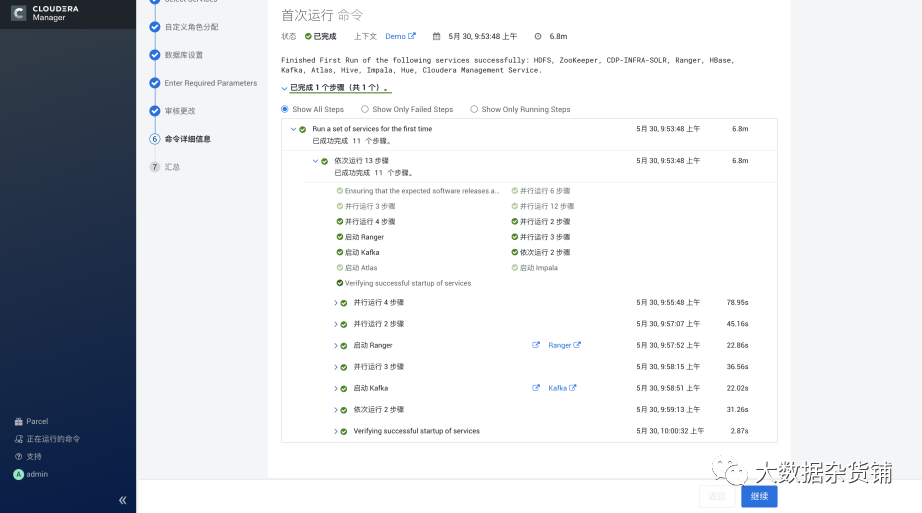The height and width of the screenshot is (513, 922).
Task: Click the check icon for 自定义角色分配 step
Action: pyautogui.click(x=155, y=27)
